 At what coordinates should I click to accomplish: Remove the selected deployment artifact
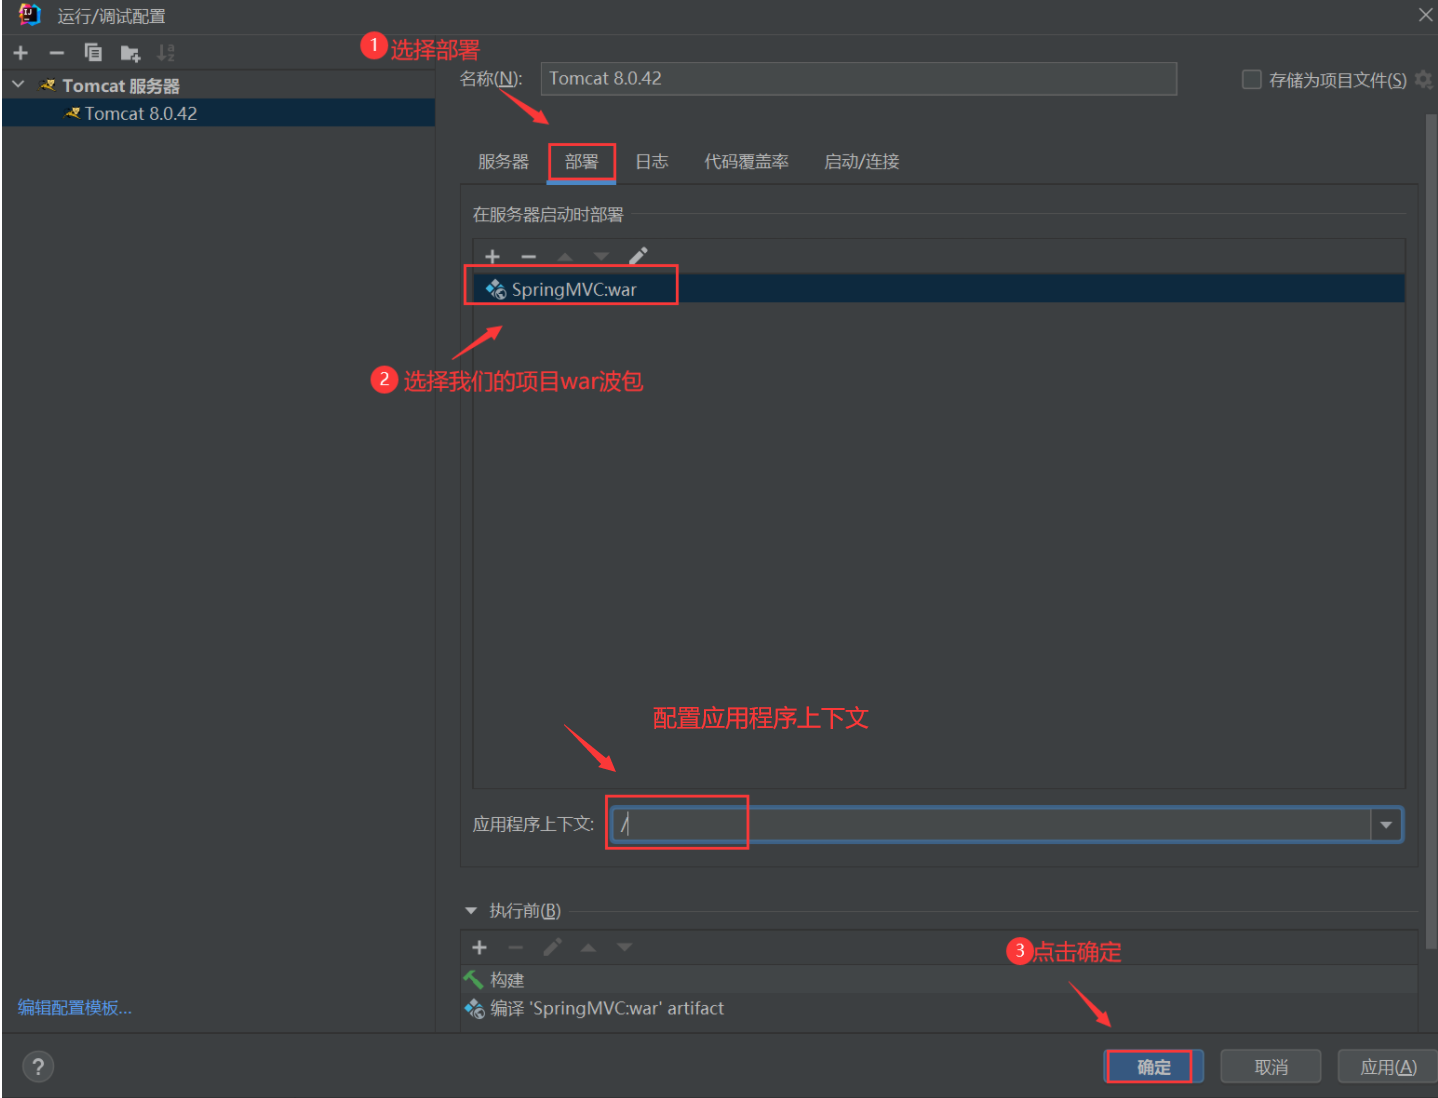529,257
